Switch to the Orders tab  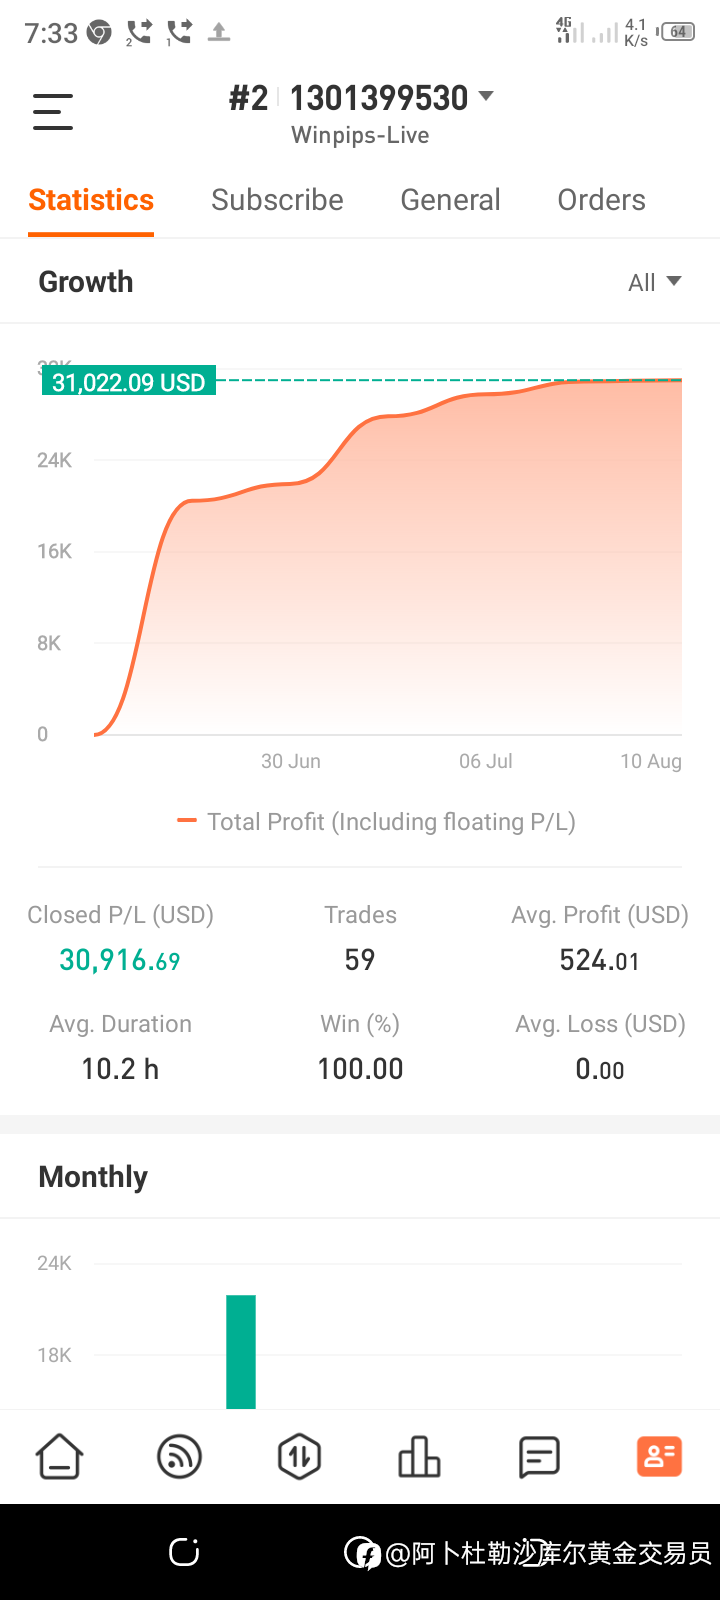coord(601,200)
